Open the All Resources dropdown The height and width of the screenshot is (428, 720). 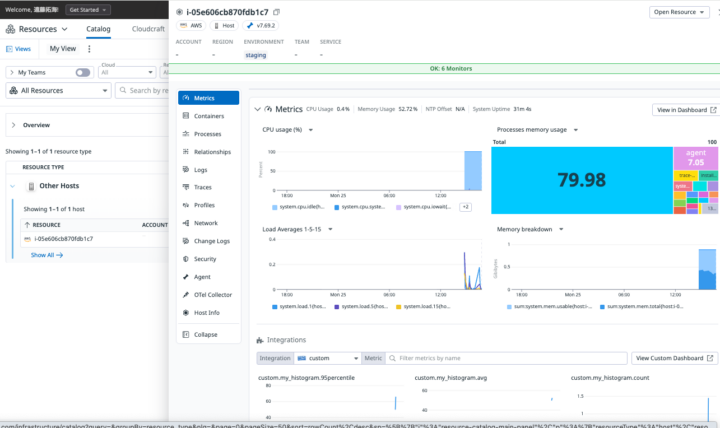tap(58, 90)
